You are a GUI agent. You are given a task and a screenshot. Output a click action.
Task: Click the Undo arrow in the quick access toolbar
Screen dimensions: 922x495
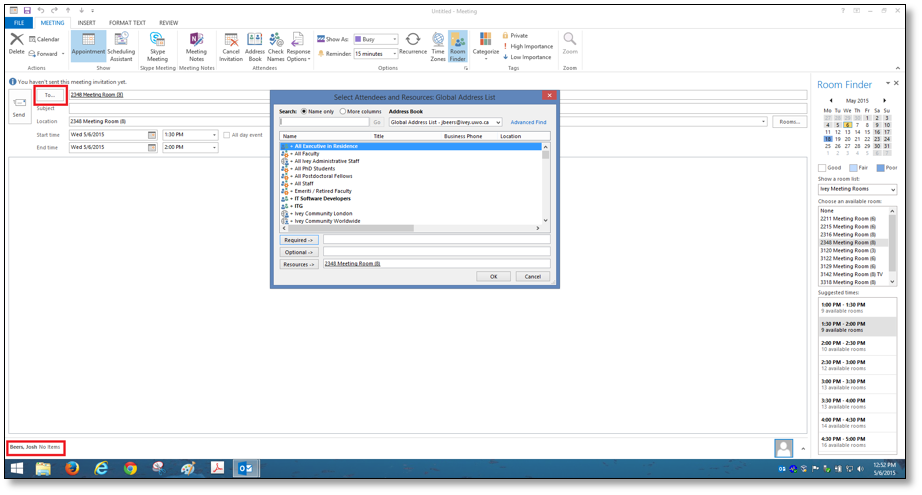click(41, 10)
